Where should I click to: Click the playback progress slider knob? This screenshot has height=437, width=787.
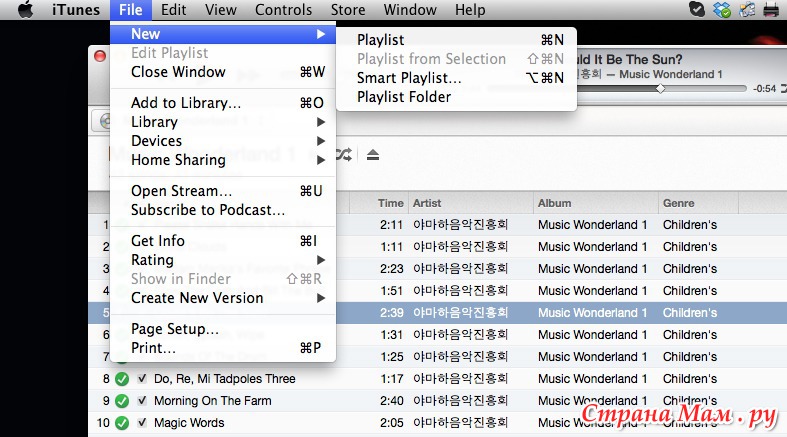(x=661, y=89)
